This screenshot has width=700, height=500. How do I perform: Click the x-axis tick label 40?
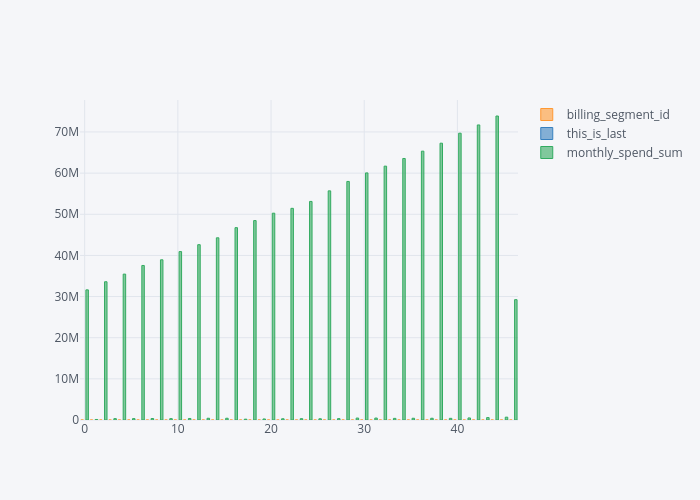457,430
